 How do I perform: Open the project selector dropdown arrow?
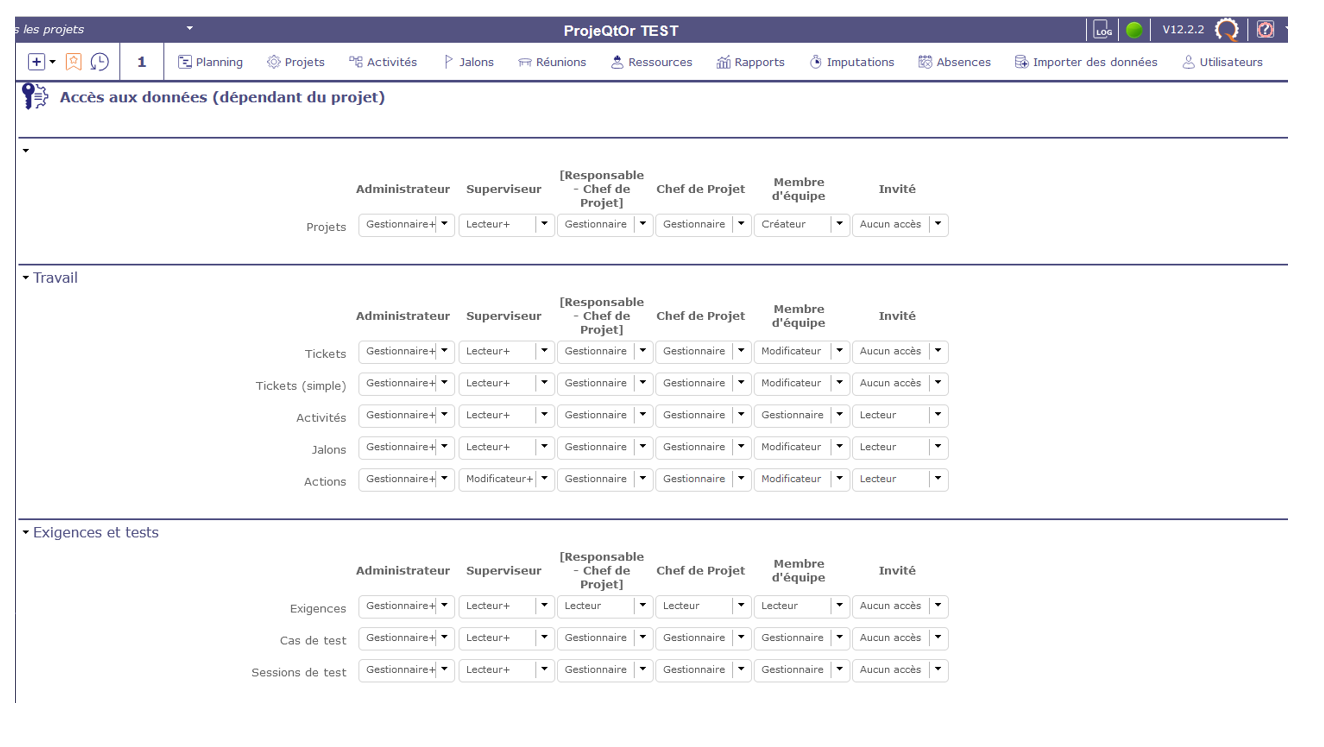(190, 28)
